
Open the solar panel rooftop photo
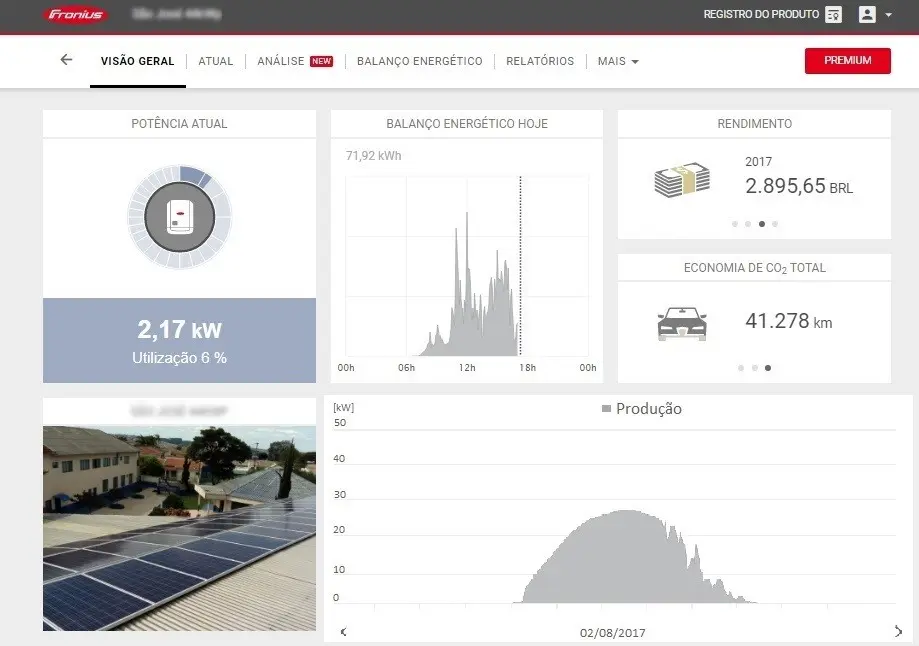pyautogui.click(x=179, y=528)
